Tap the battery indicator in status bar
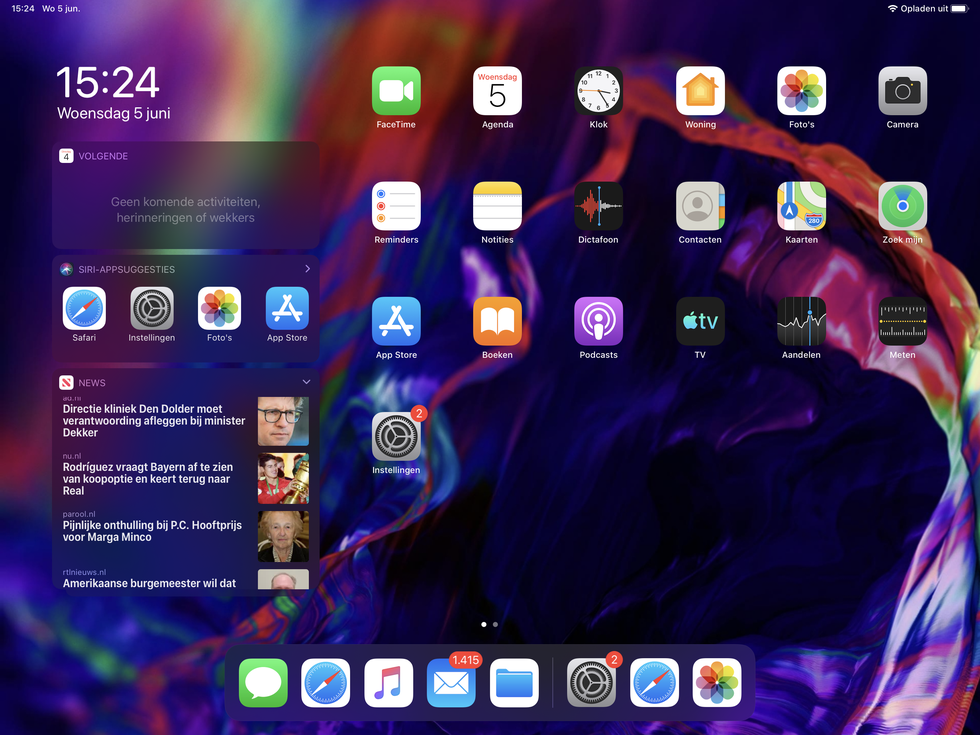This screenshot has height=735, width=980. click(x=959, y=9)
